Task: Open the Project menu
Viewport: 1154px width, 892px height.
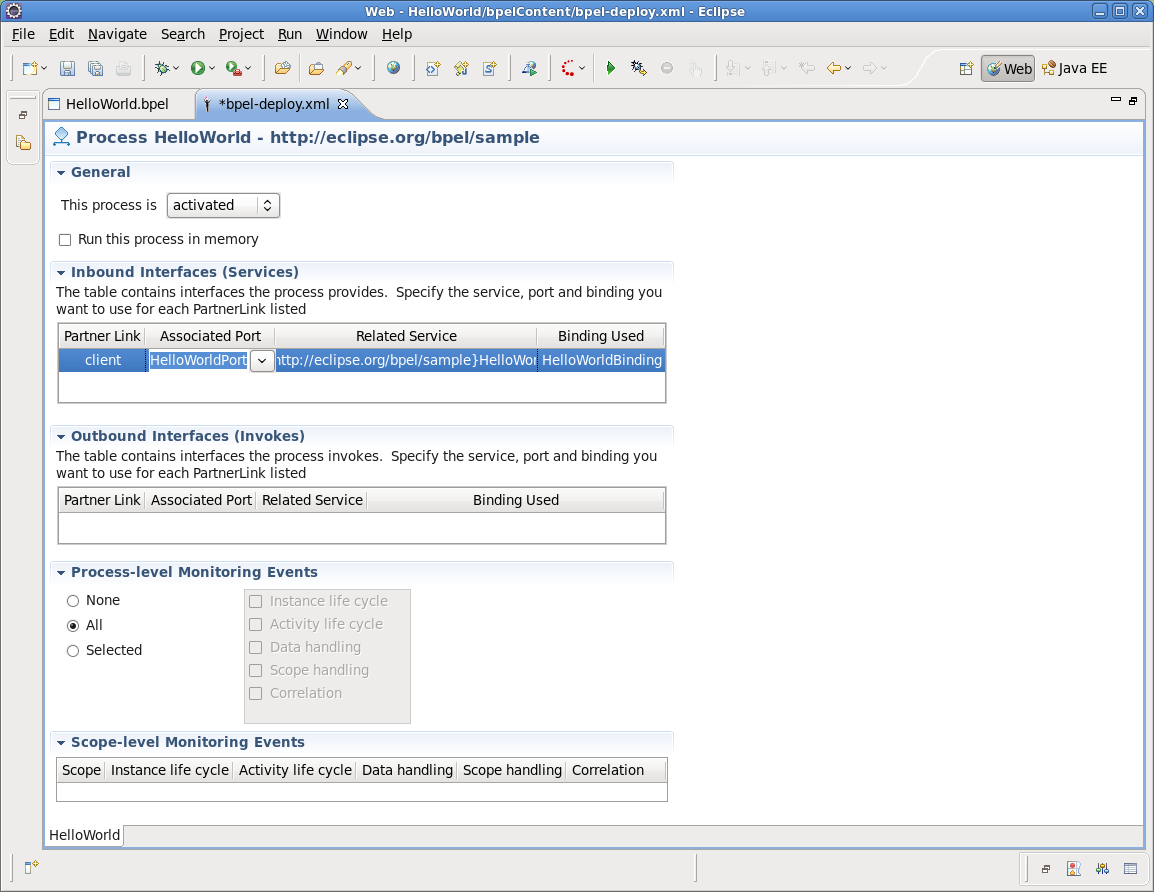Action: (x=241, y=33)
